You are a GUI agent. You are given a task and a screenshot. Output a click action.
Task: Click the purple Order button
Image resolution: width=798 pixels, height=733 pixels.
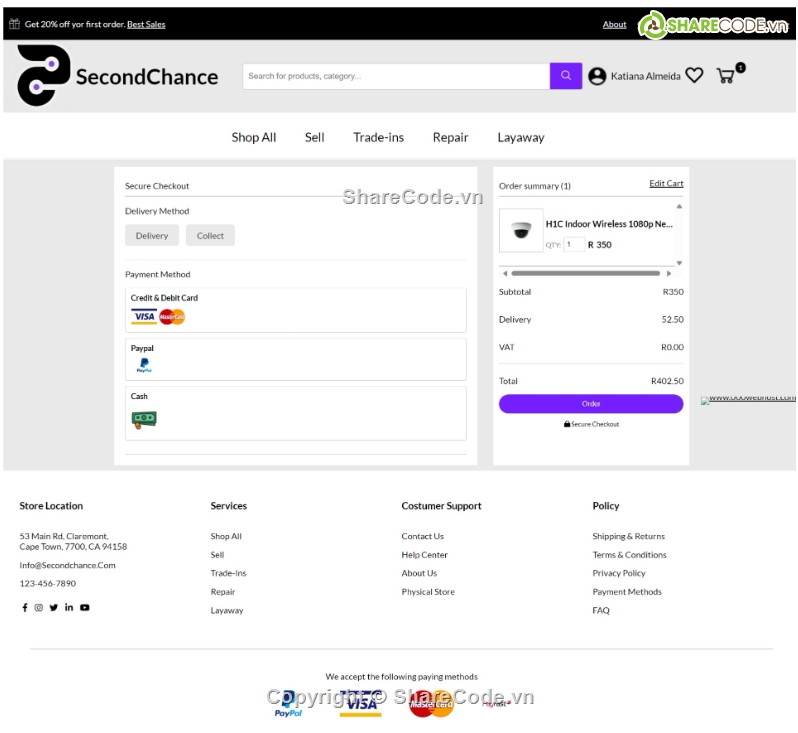pyautogui.click(x=591, y=404)
